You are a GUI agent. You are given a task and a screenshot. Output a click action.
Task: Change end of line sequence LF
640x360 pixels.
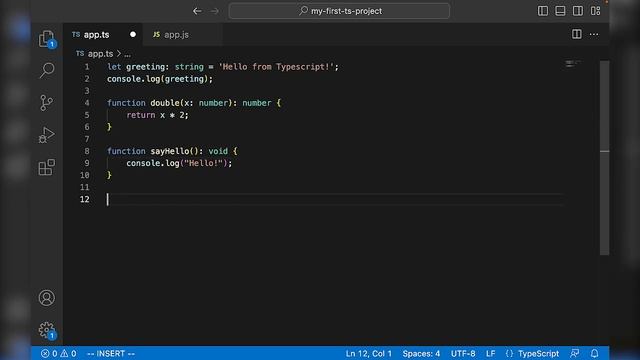click(x=491, y=353)
